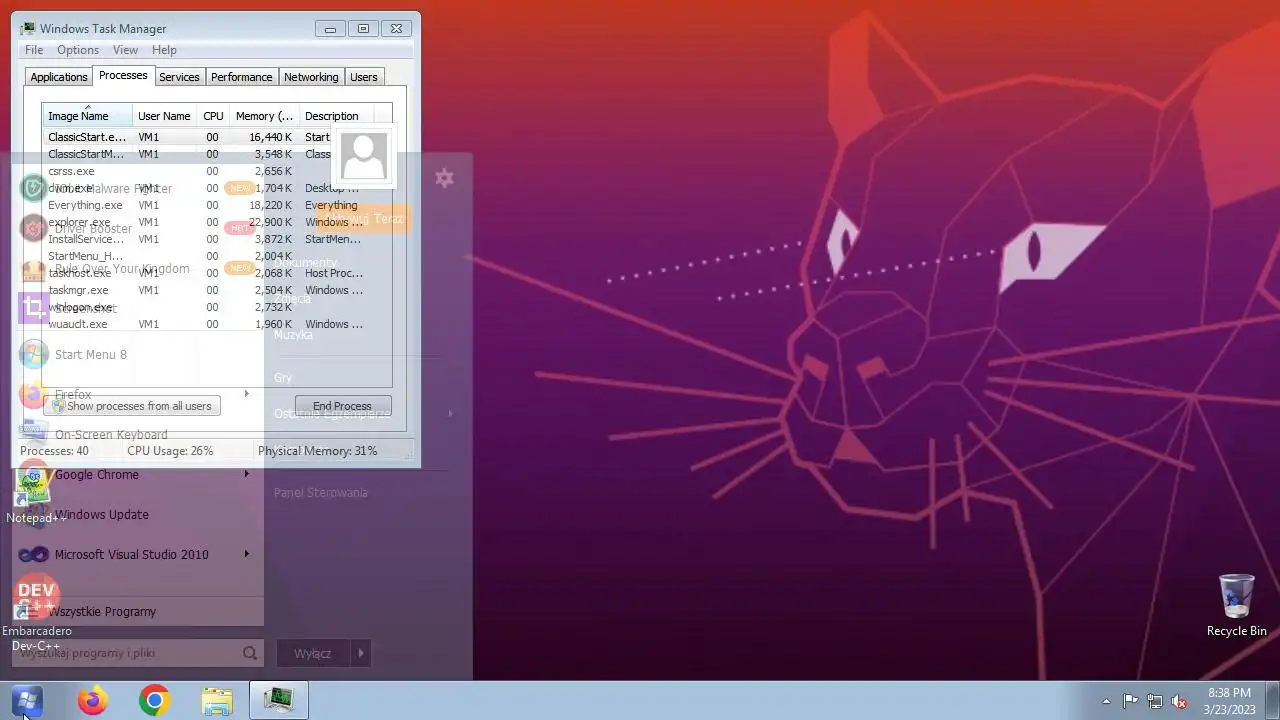This screenshot has width=1280, height=720.
Task: Click the orange Aktywuj Teraz button
Action: (364, 219)
